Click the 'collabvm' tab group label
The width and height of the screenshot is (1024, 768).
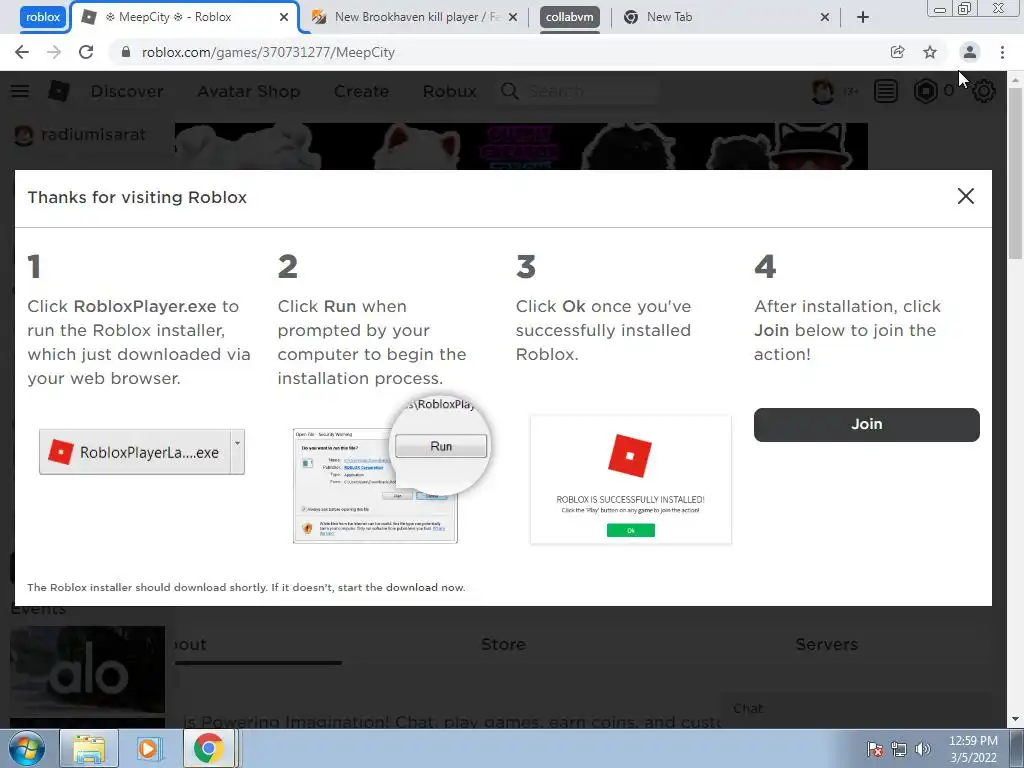[569, 17]
